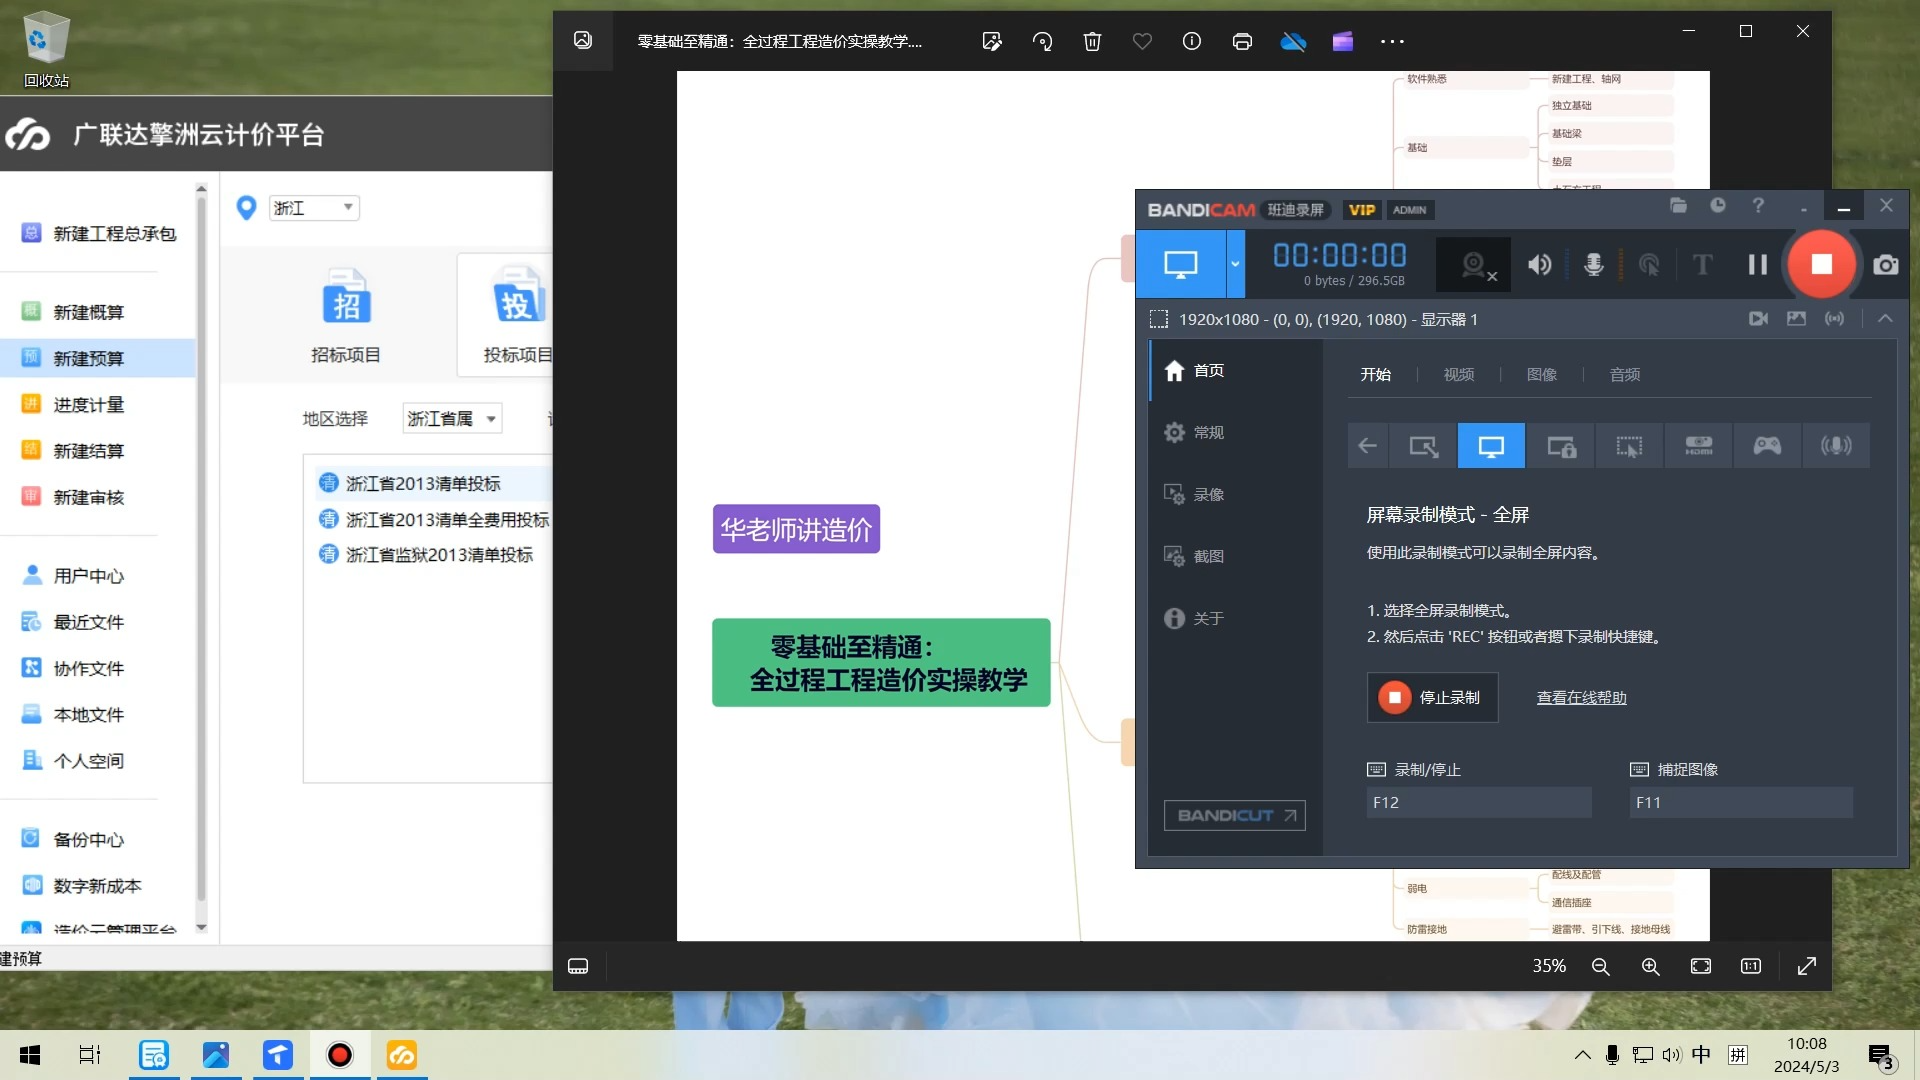Click the zoom in magnifier icon

point(1650,966)
